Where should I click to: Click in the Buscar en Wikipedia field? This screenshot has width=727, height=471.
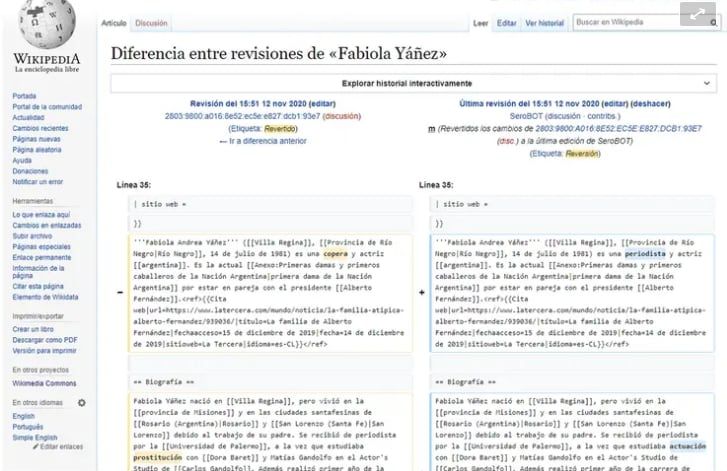click(618, 22)
